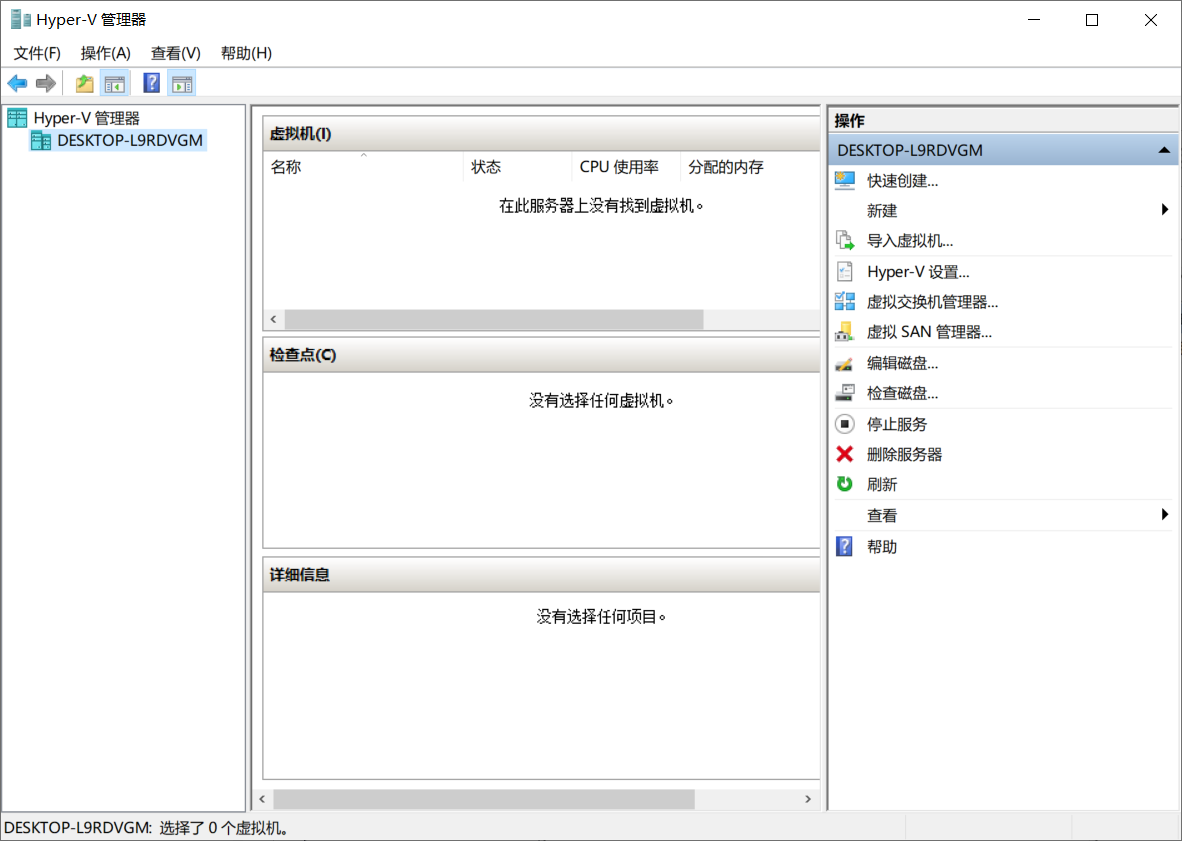Open 虚拟交换机管理器... action
Screen dimensions: 1182x841
(932, 302)
